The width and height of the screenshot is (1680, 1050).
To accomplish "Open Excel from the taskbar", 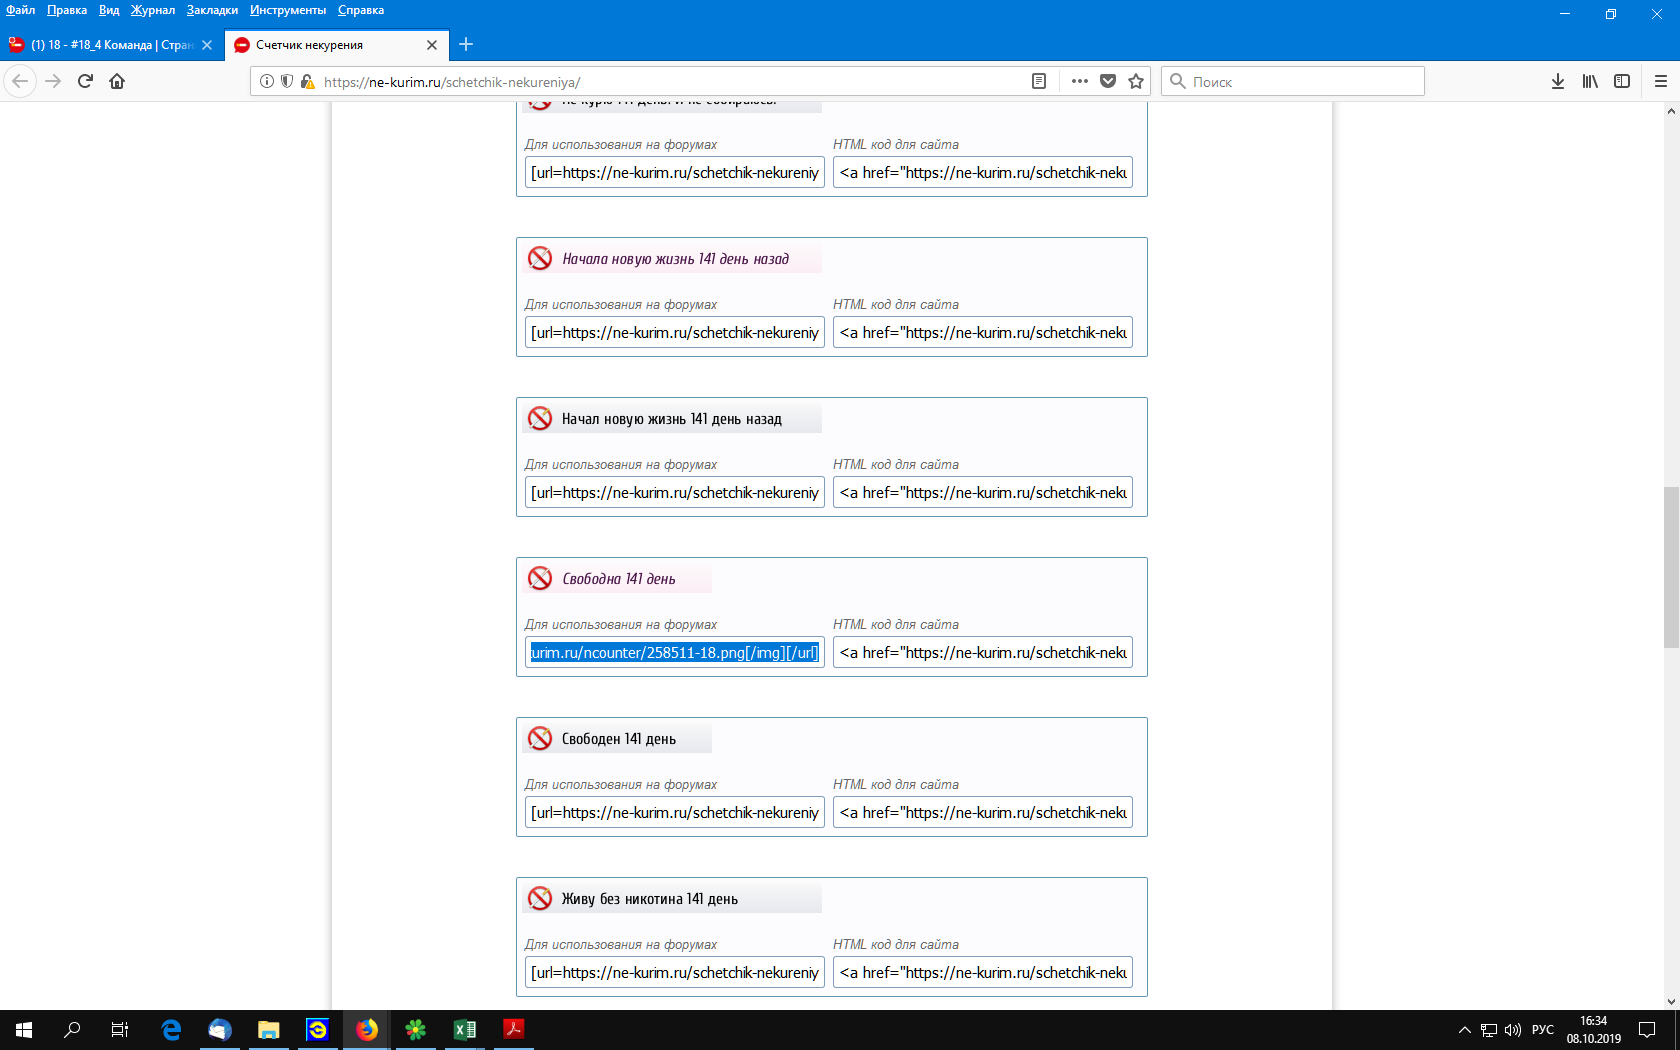I will pyautogui.click(x=465, y=1030).
